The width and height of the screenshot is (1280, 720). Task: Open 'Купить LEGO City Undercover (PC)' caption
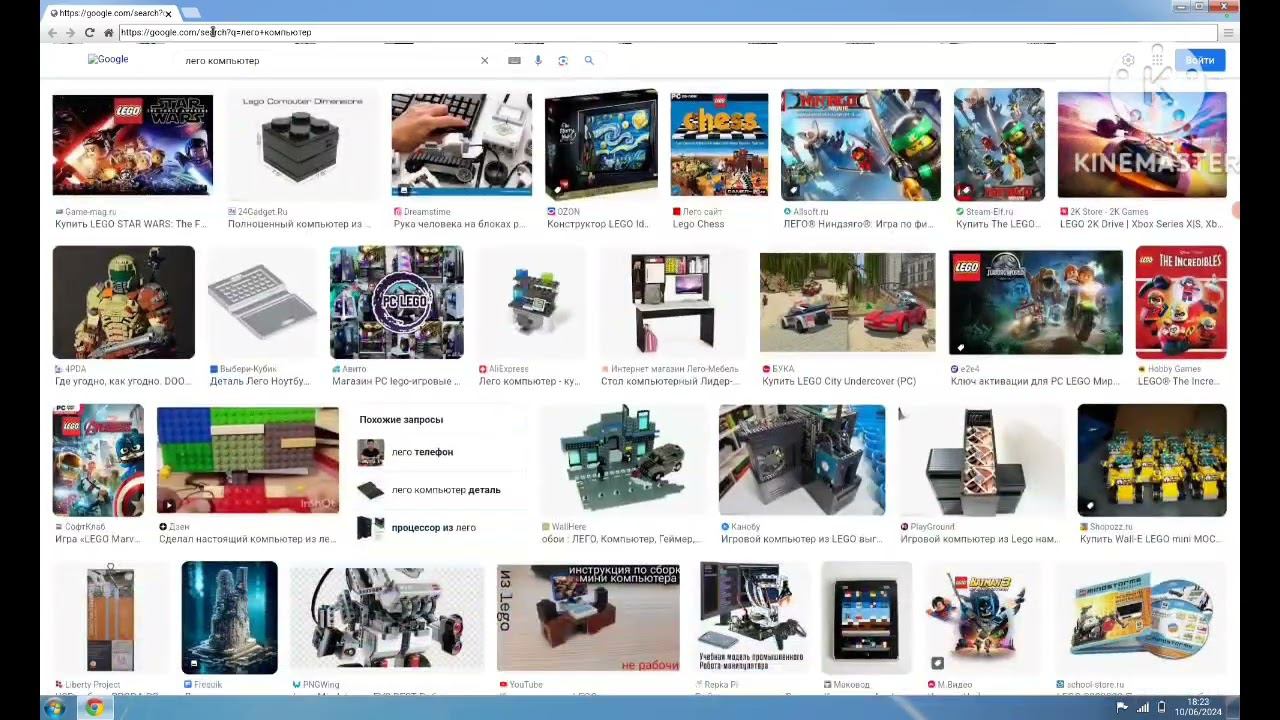tap(839, 381)
